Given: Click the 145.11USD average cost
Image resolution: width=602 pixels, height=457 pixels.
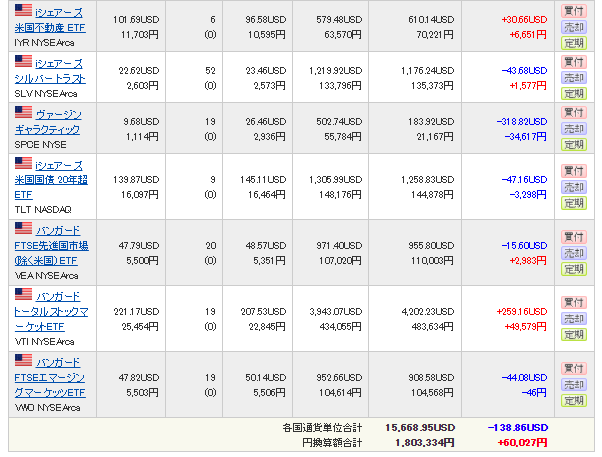Looking at the screenshot, I should [263, 180].
